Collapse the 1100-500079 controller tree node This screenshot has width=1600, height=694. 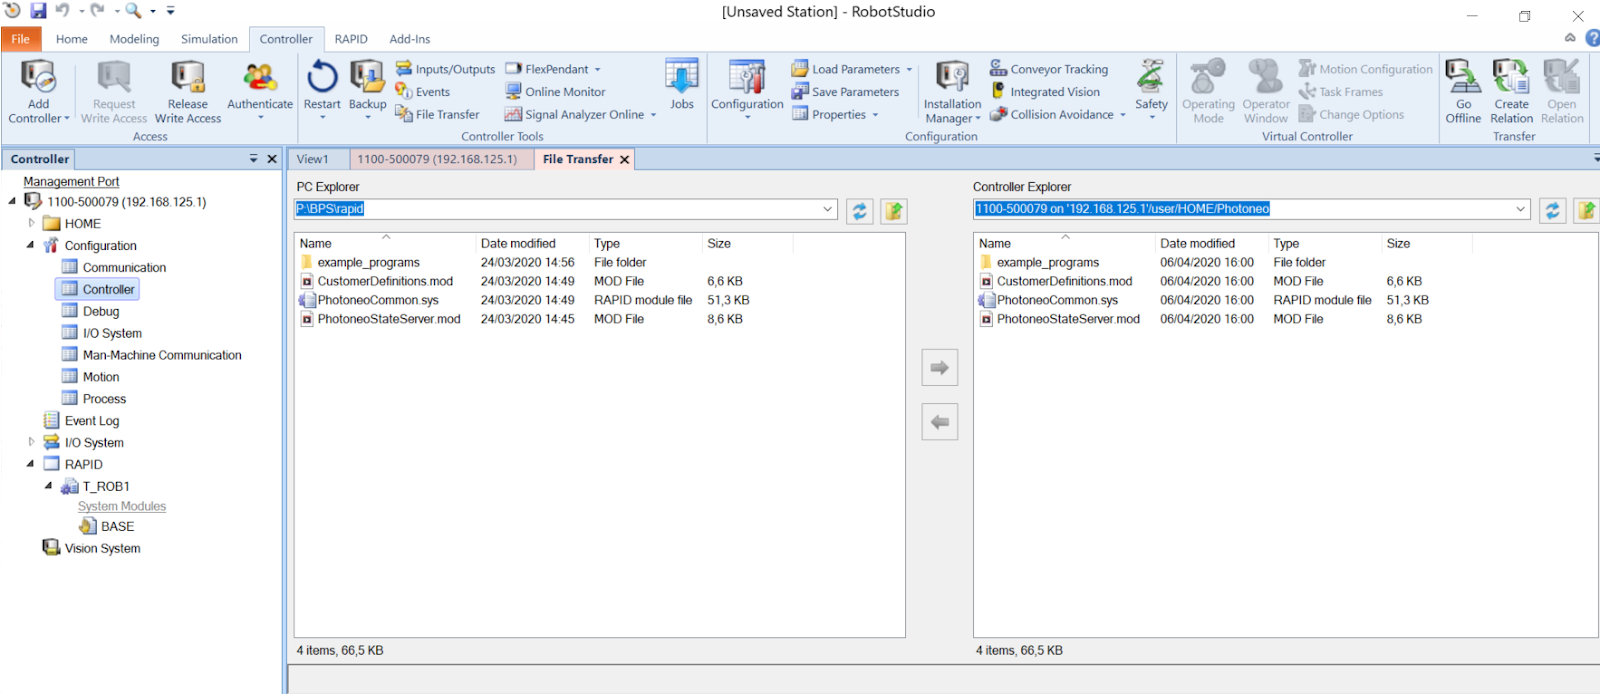13,201
